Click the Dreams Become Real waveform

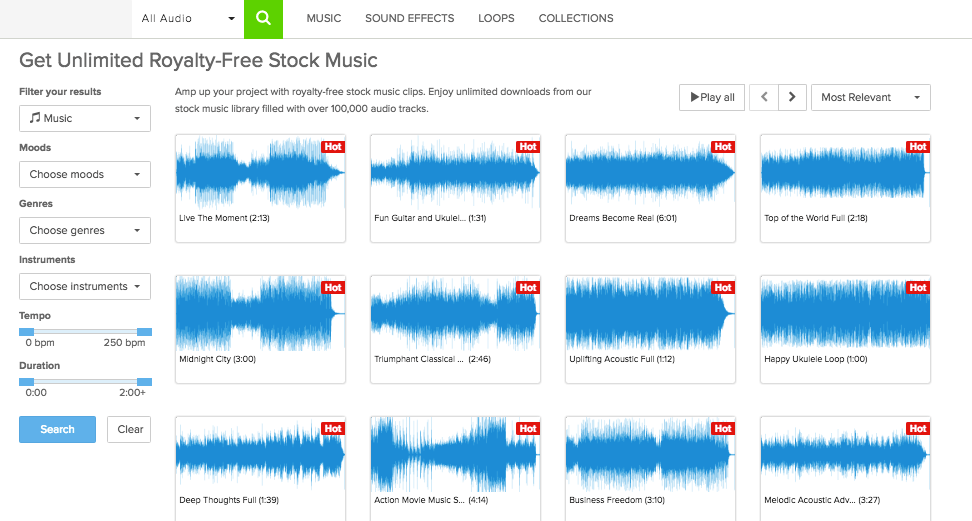click(x=650, y=172)
